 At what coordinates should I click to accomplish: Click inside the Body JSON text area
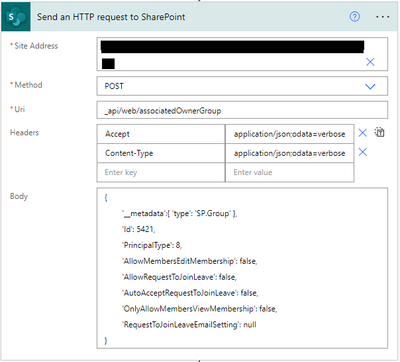pyautogui.click(x=242, y=268)
